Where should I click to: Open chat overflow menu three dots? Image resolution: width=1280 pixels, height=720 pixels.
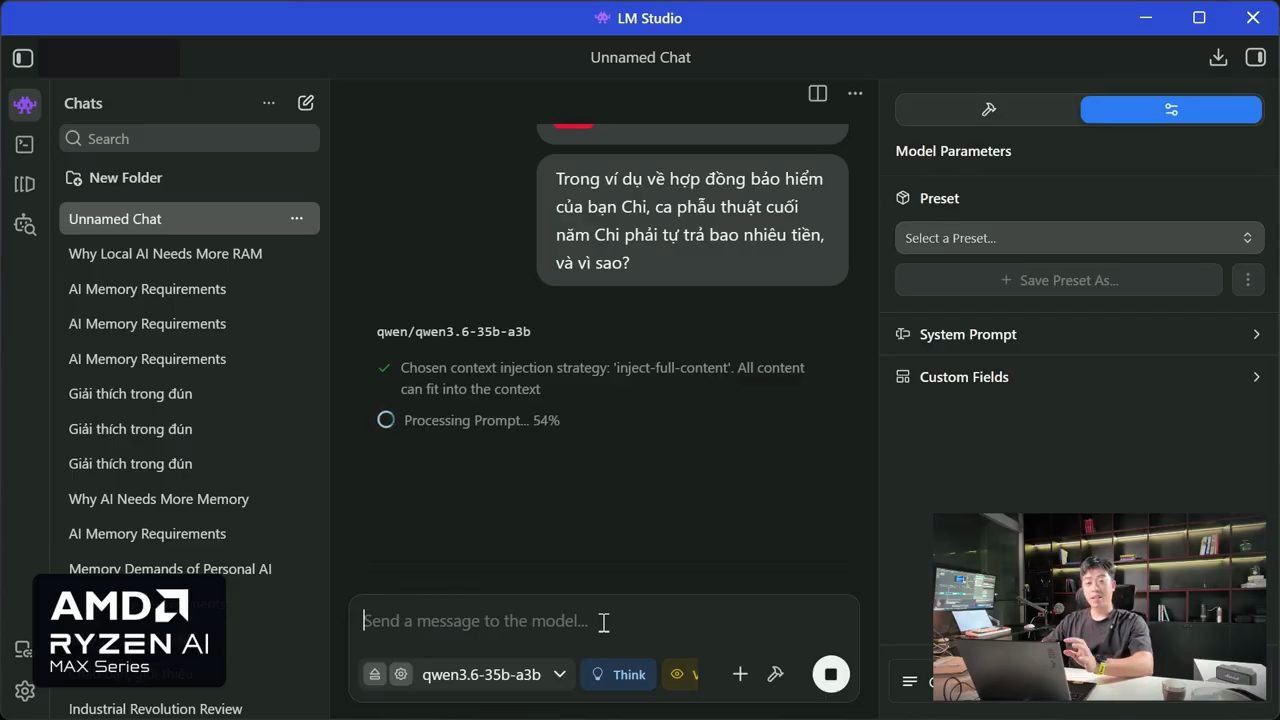(855, 93)
